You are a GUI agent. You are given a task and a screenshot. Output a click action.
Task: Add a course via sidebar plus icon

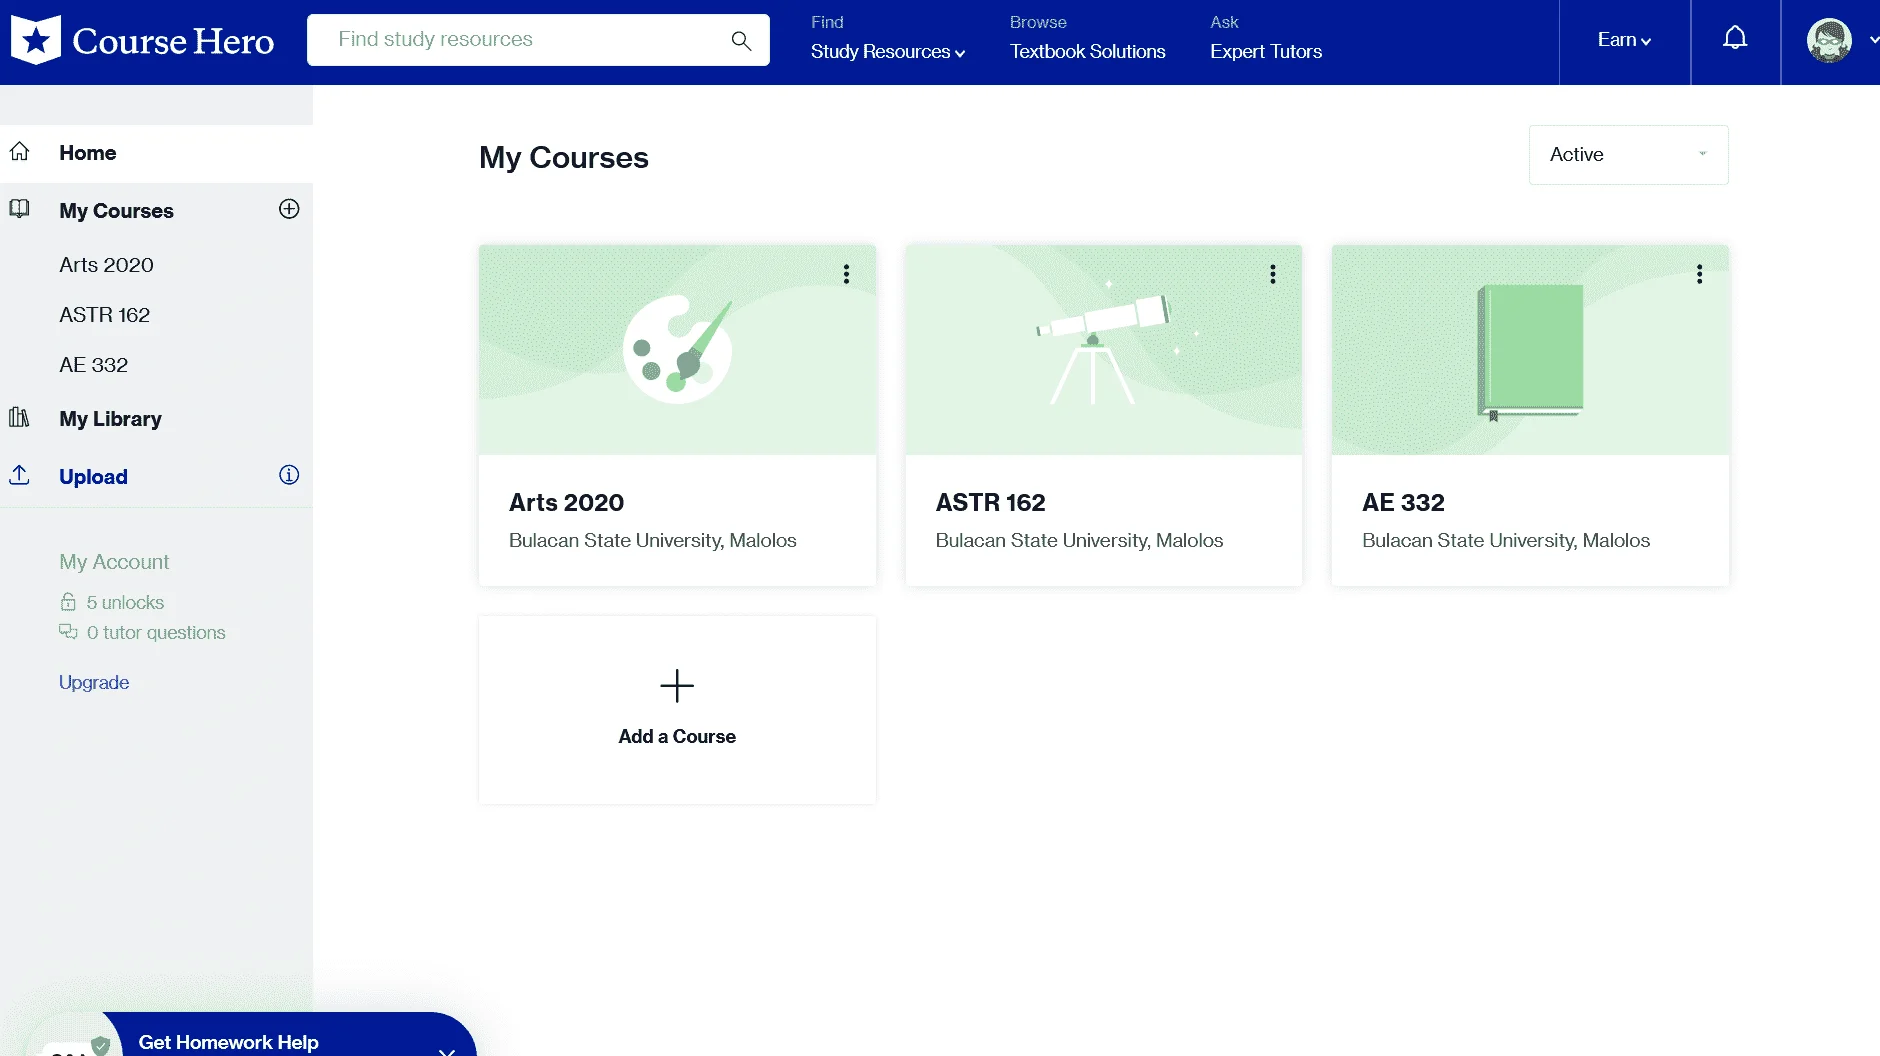(289, 209)
